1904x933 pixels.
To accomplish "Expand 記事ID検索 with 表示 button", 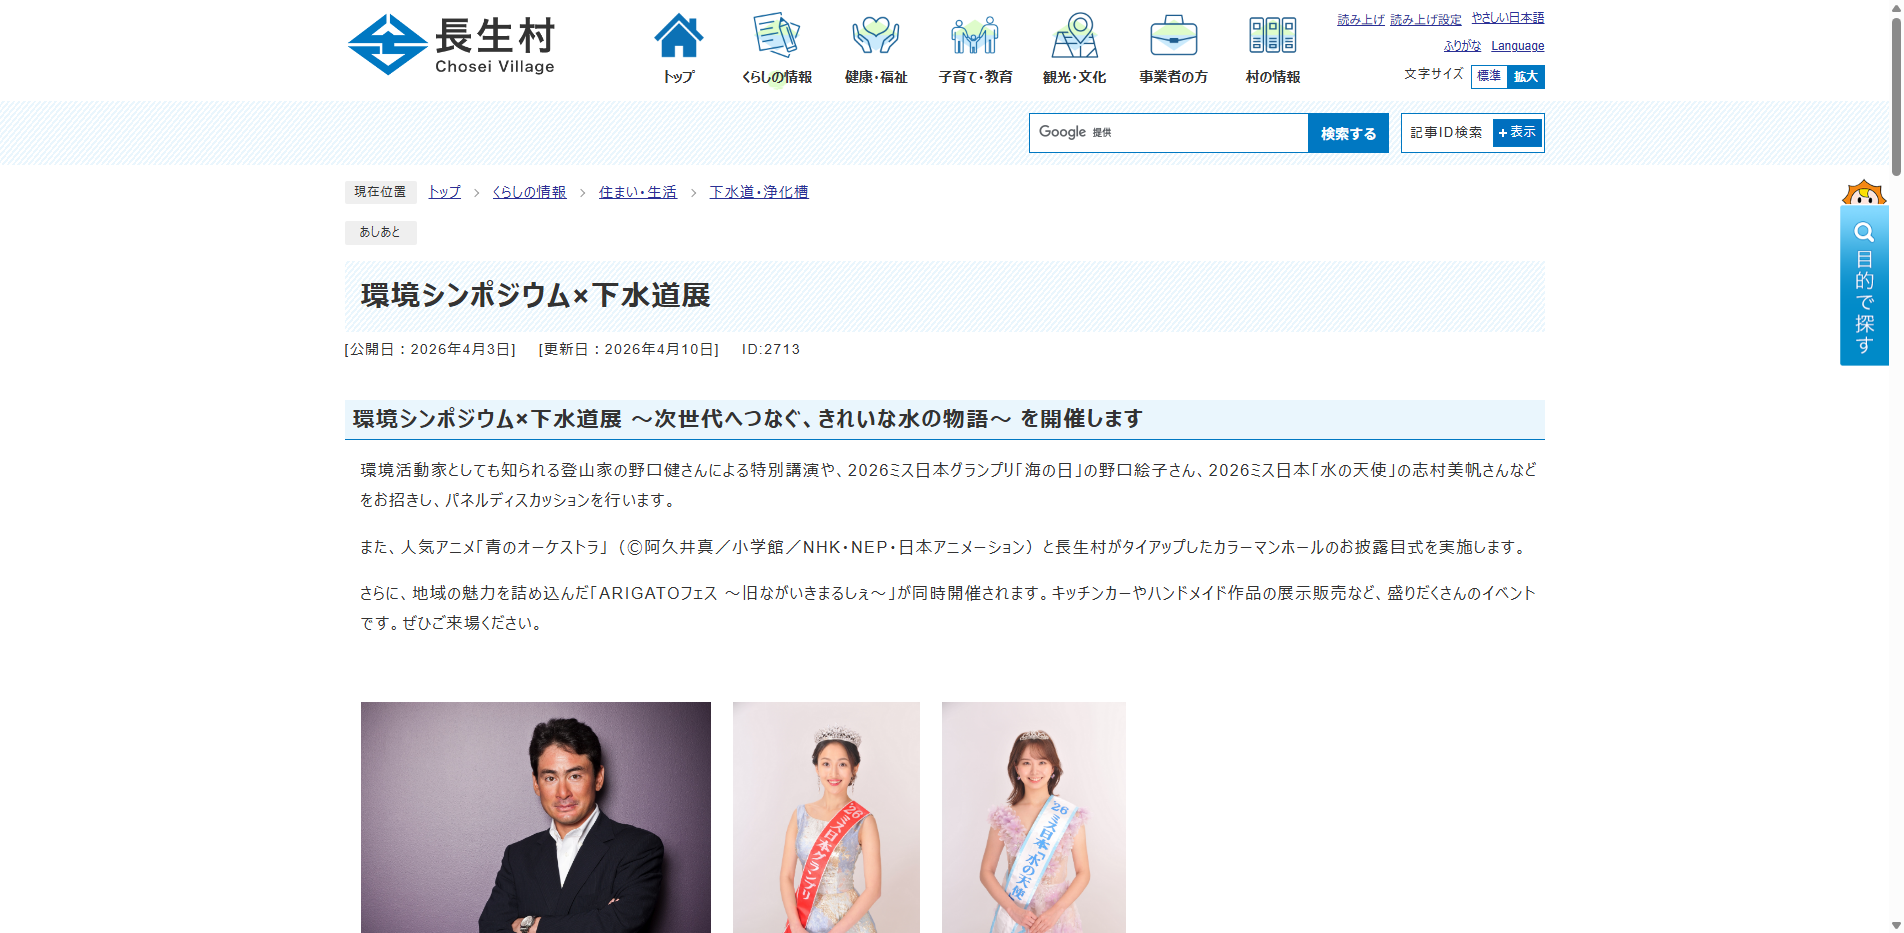I will pos(1517,132).
